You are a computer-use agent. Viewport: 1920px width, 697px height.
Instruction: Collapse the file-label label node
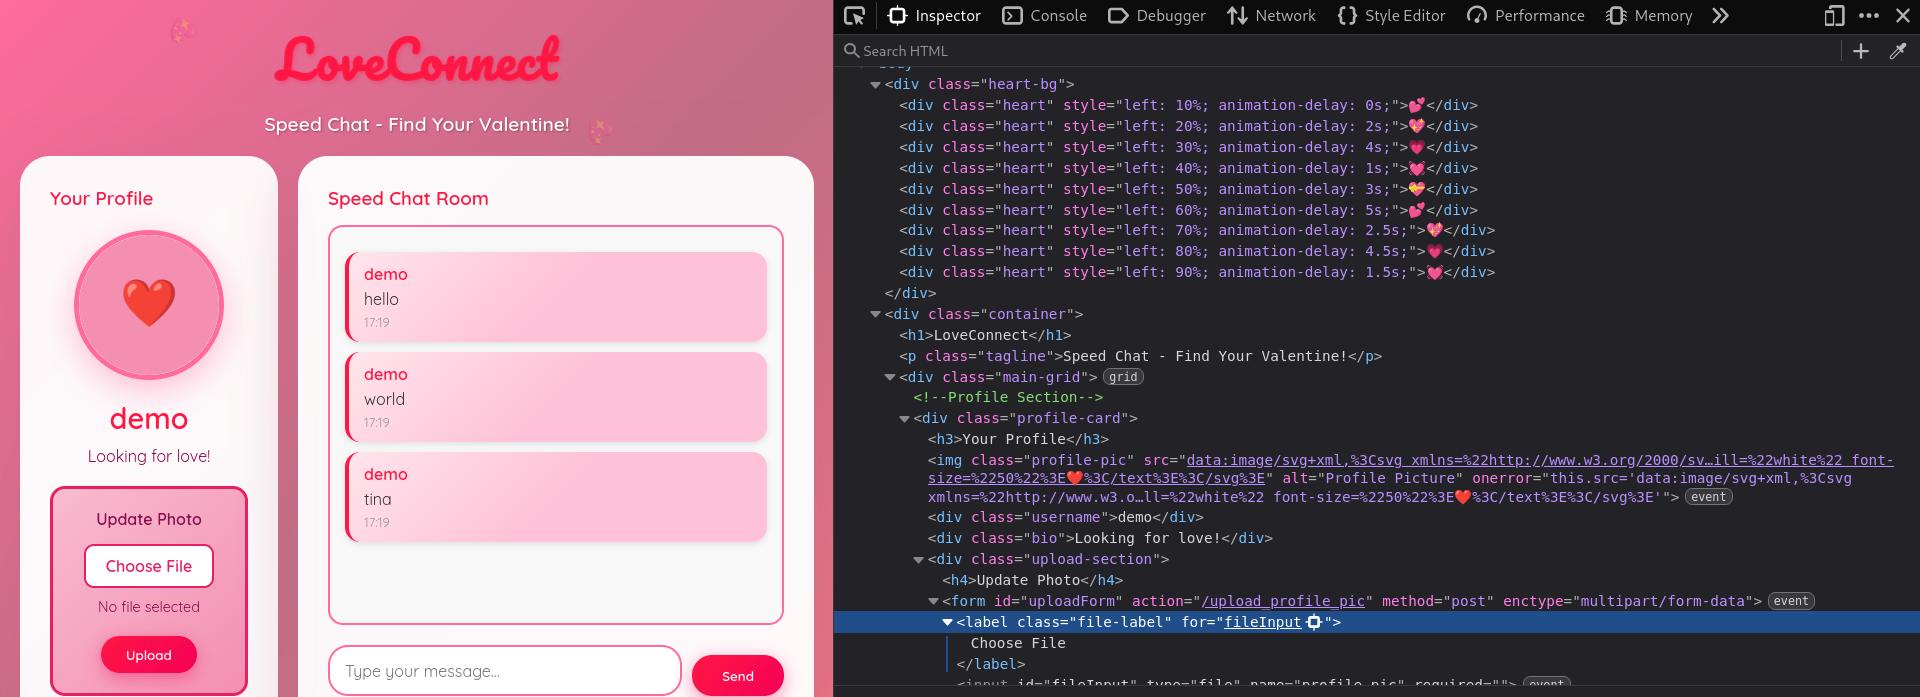947,622
